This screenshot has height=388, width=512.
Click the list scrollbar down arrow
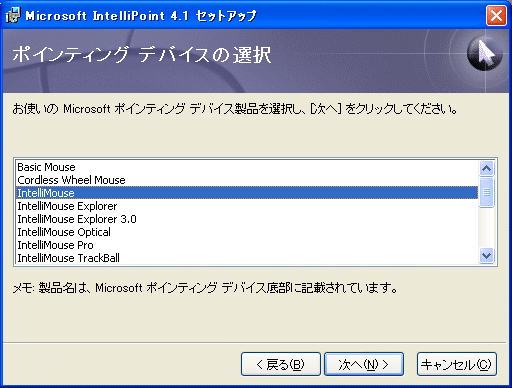tap(486, 256)
